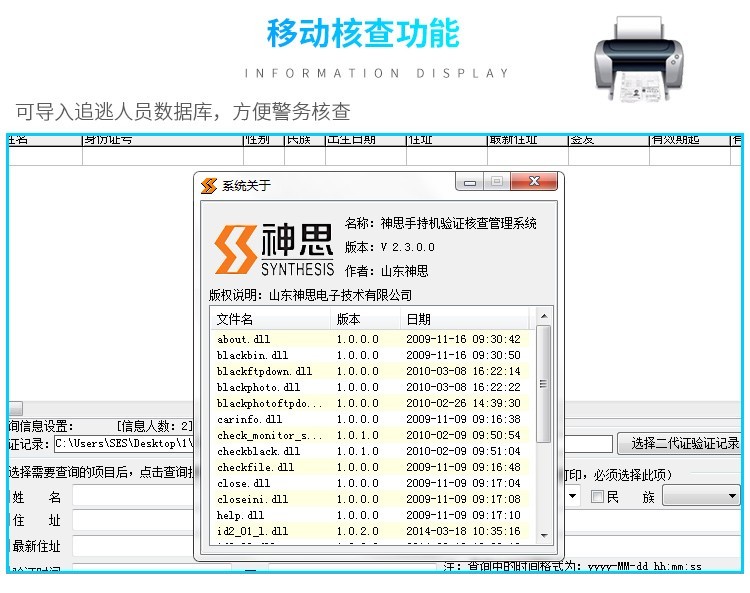This screenshot has width=750, height=593.
Task: Click the 信息人数: 2 label
Action: click(x=154, y=426)
